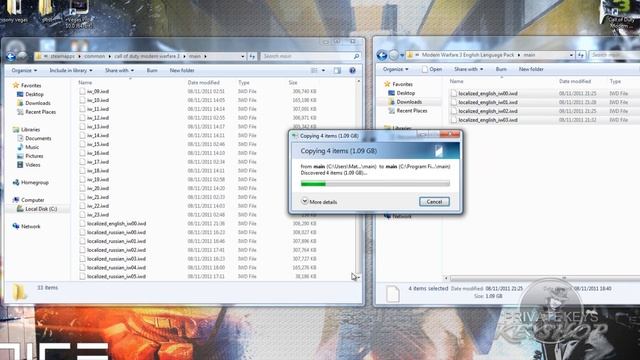The height and width of the screenshot is (360, 640).
Task: Expand More details in copy dialog
Action: (x=320, y=202)
